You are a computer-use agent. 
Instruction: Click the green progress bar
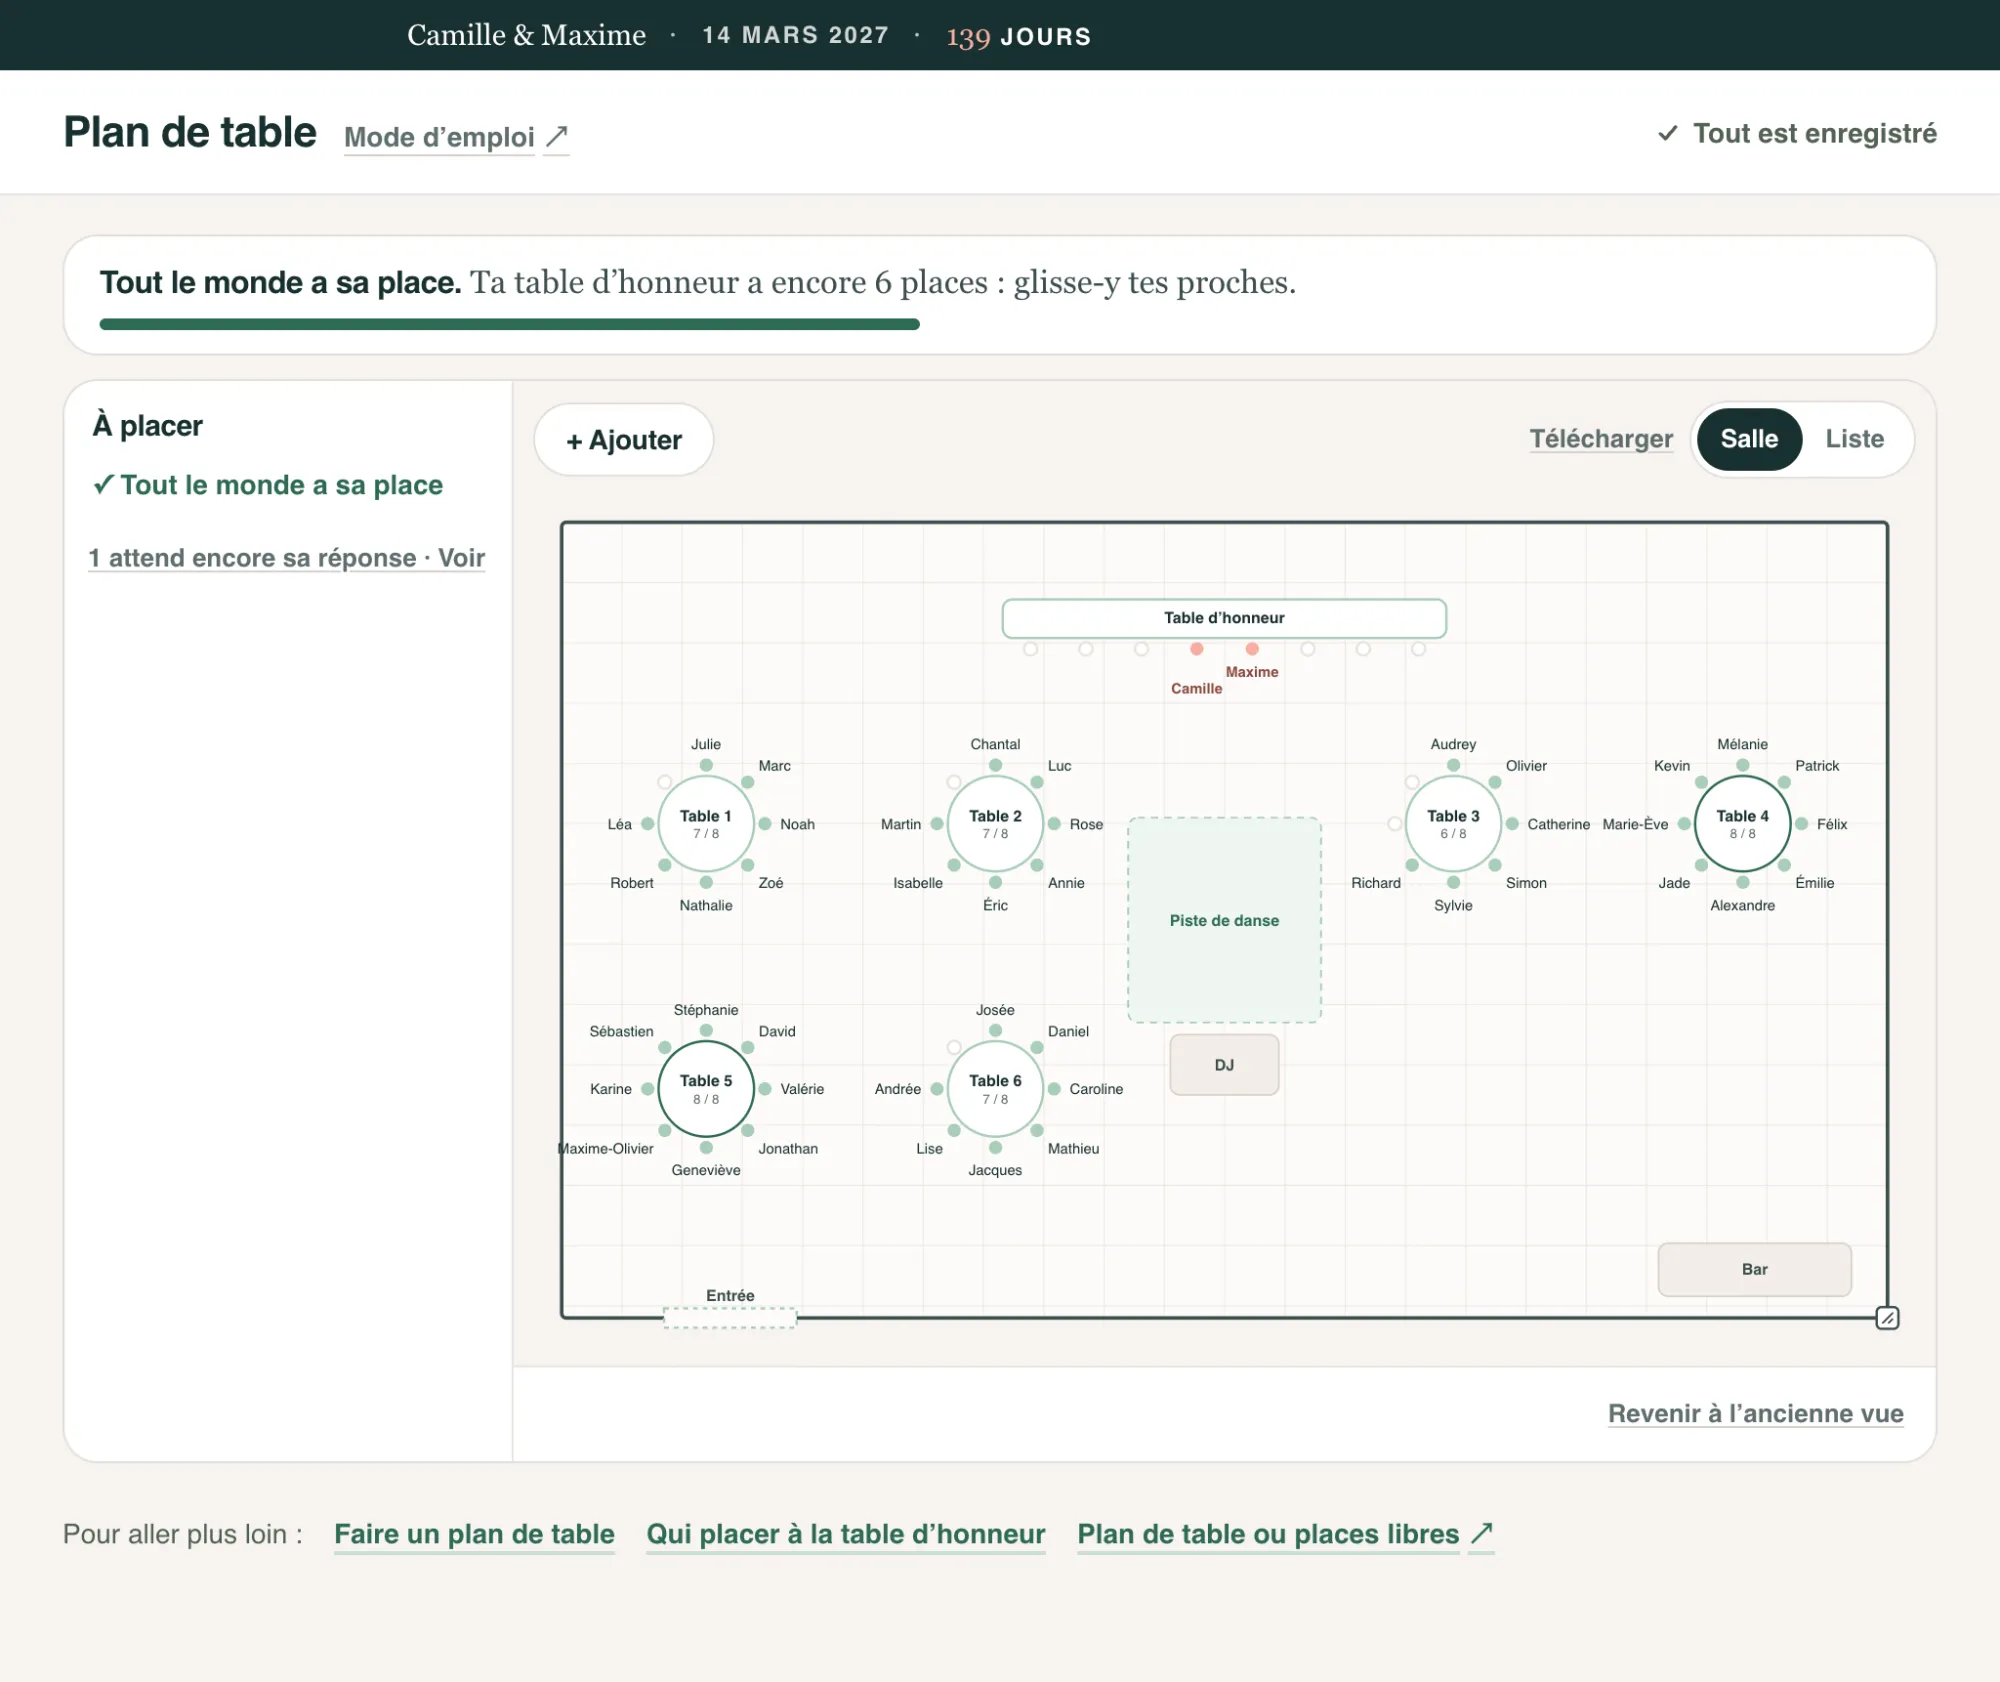point(509,324)
